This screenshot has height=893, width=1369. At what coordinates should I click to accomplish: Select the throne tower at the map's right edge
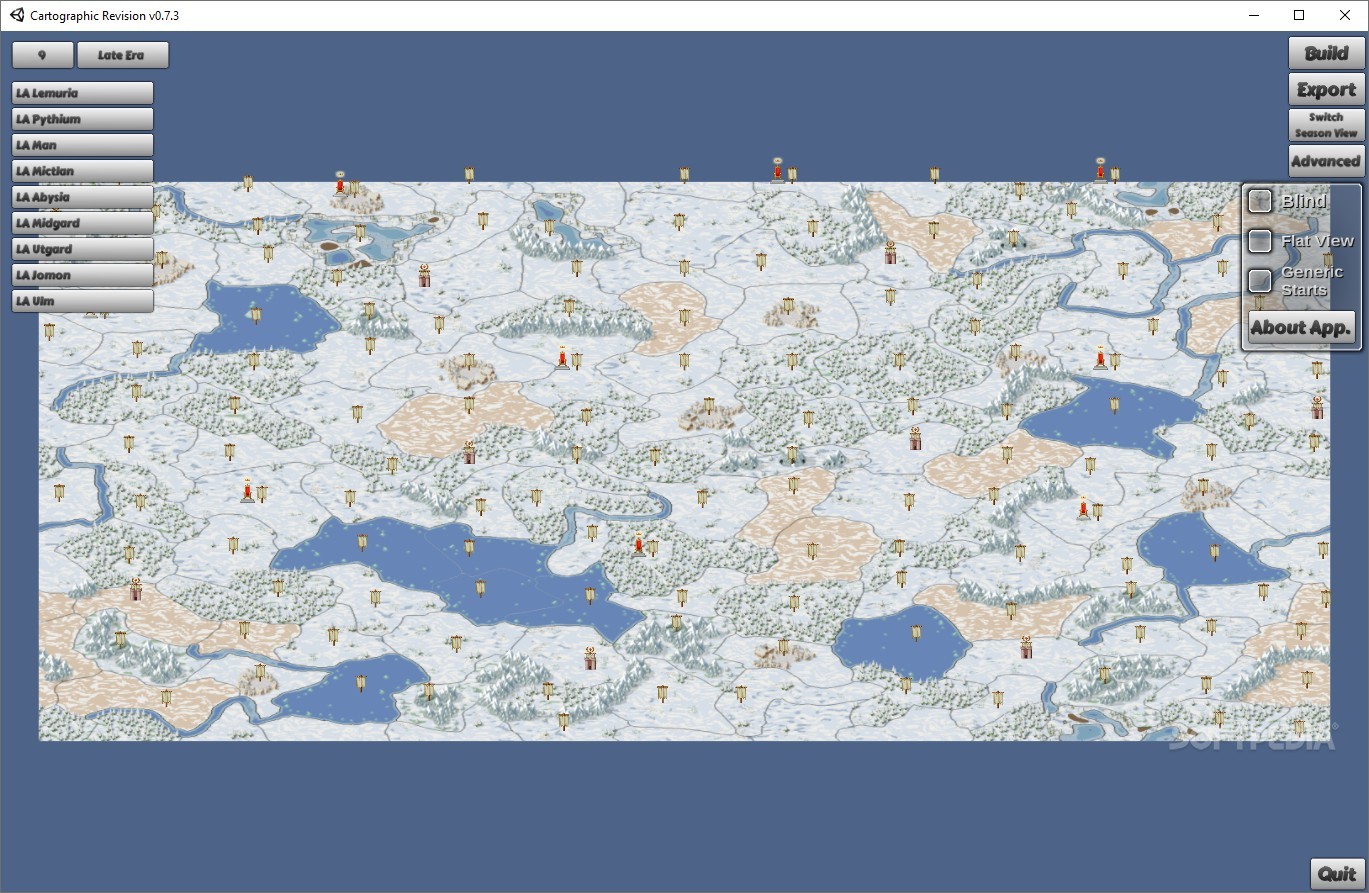pyautogui.click(x=1317, y=406)
